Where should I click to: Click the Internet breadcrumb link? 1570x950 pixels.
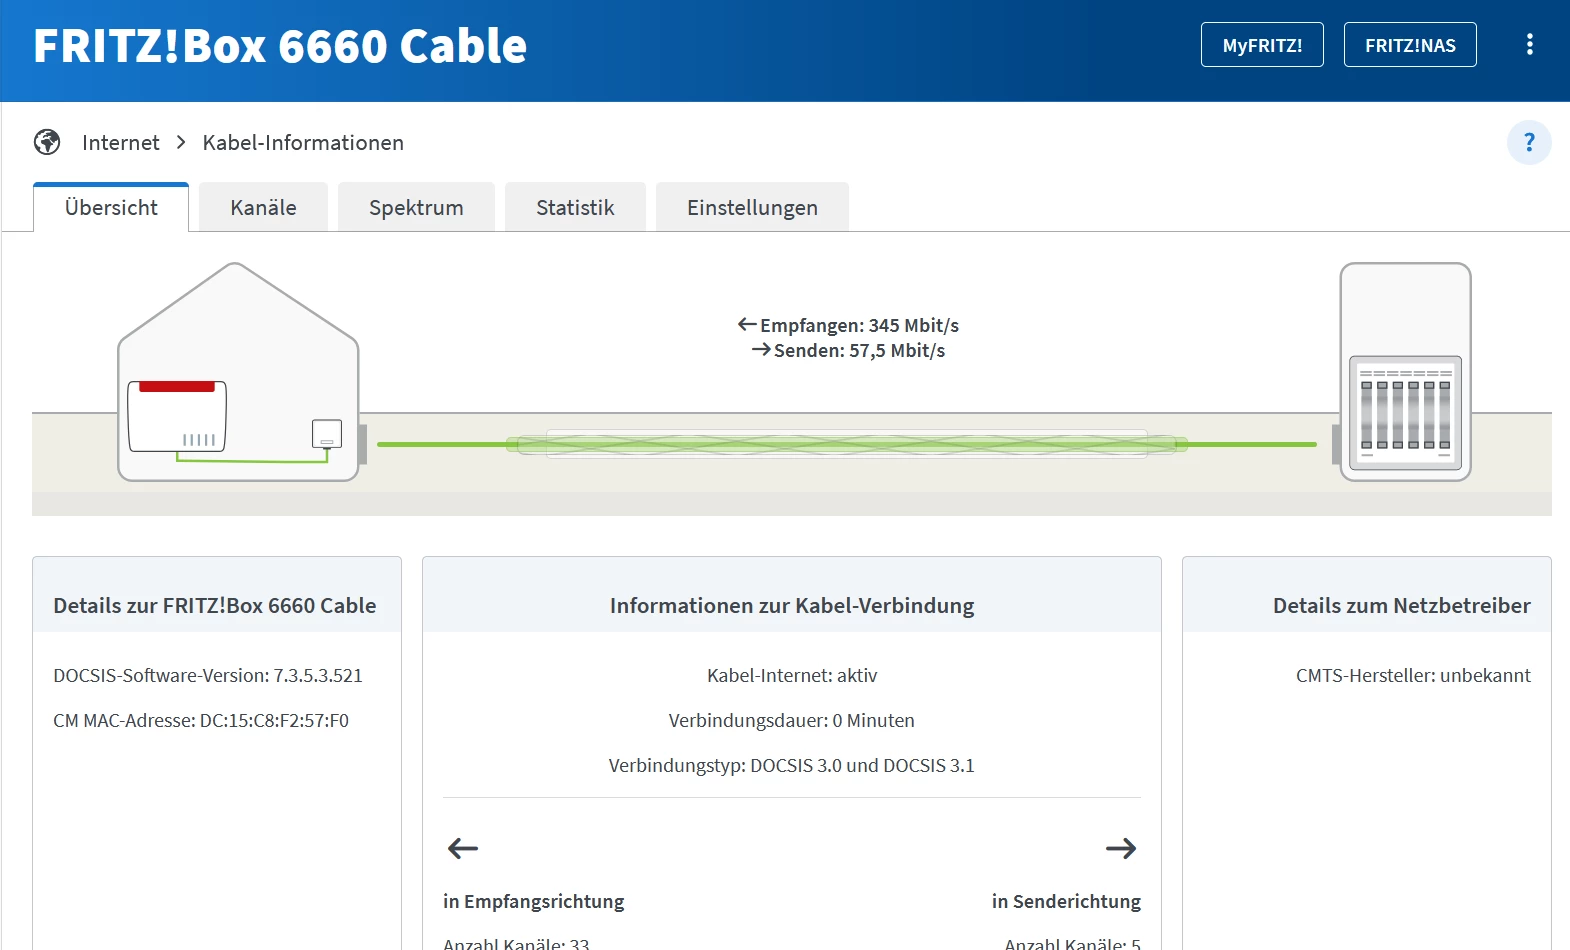coord(120,143)
